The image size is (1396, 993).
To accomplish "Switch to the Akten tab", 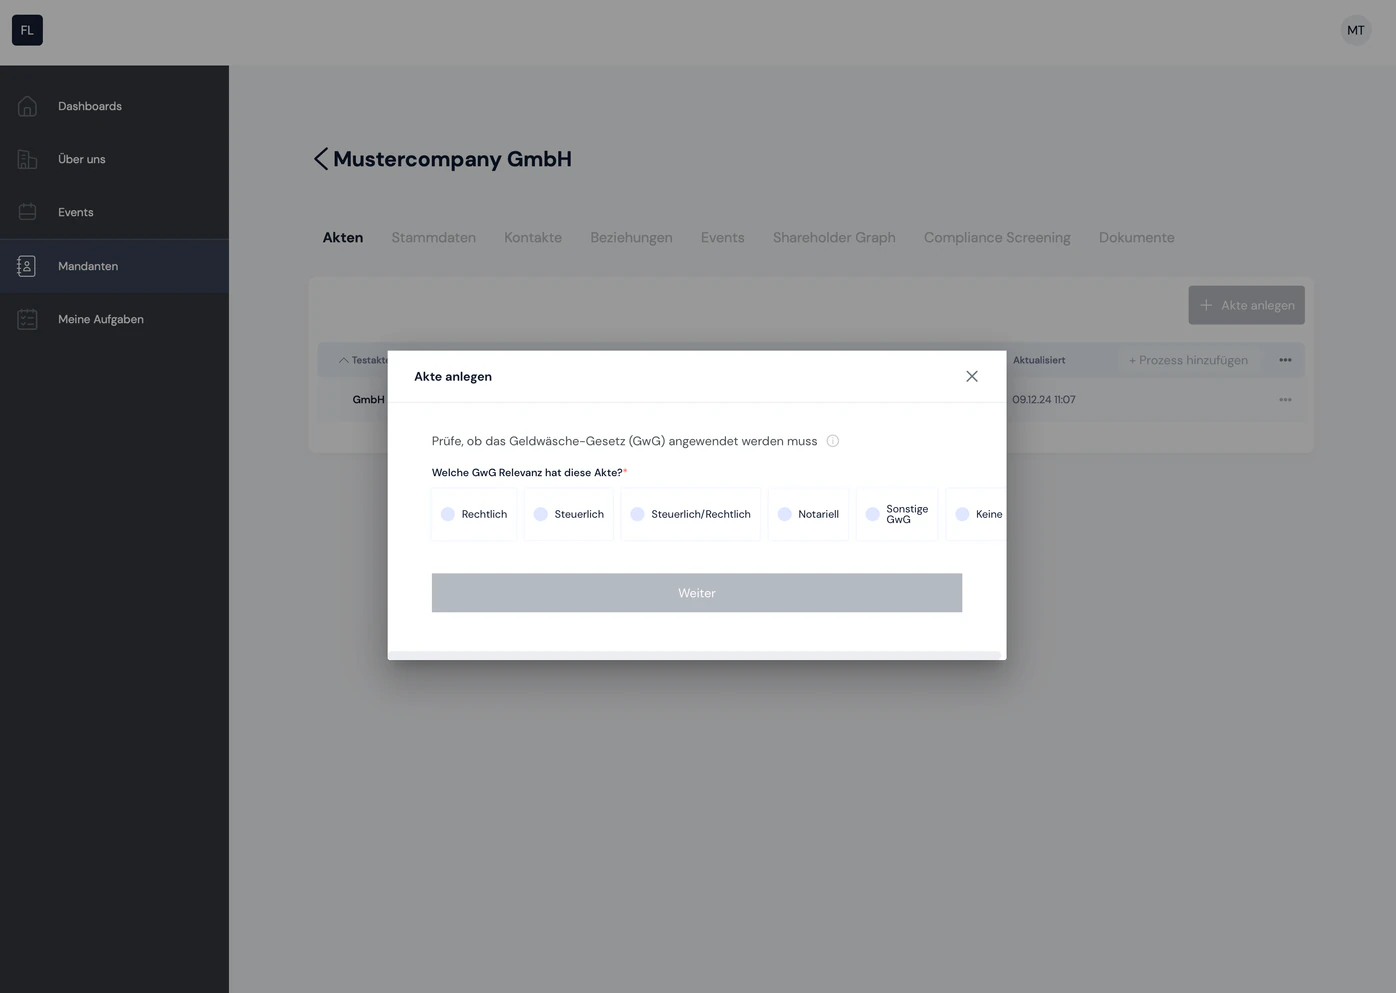I will (343, 238).
